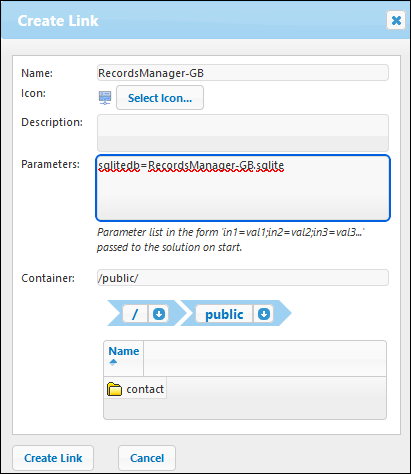This screenshot has height=474, width=411.
Task: Click the Container path field showing /public/
Action: point(243,278)
